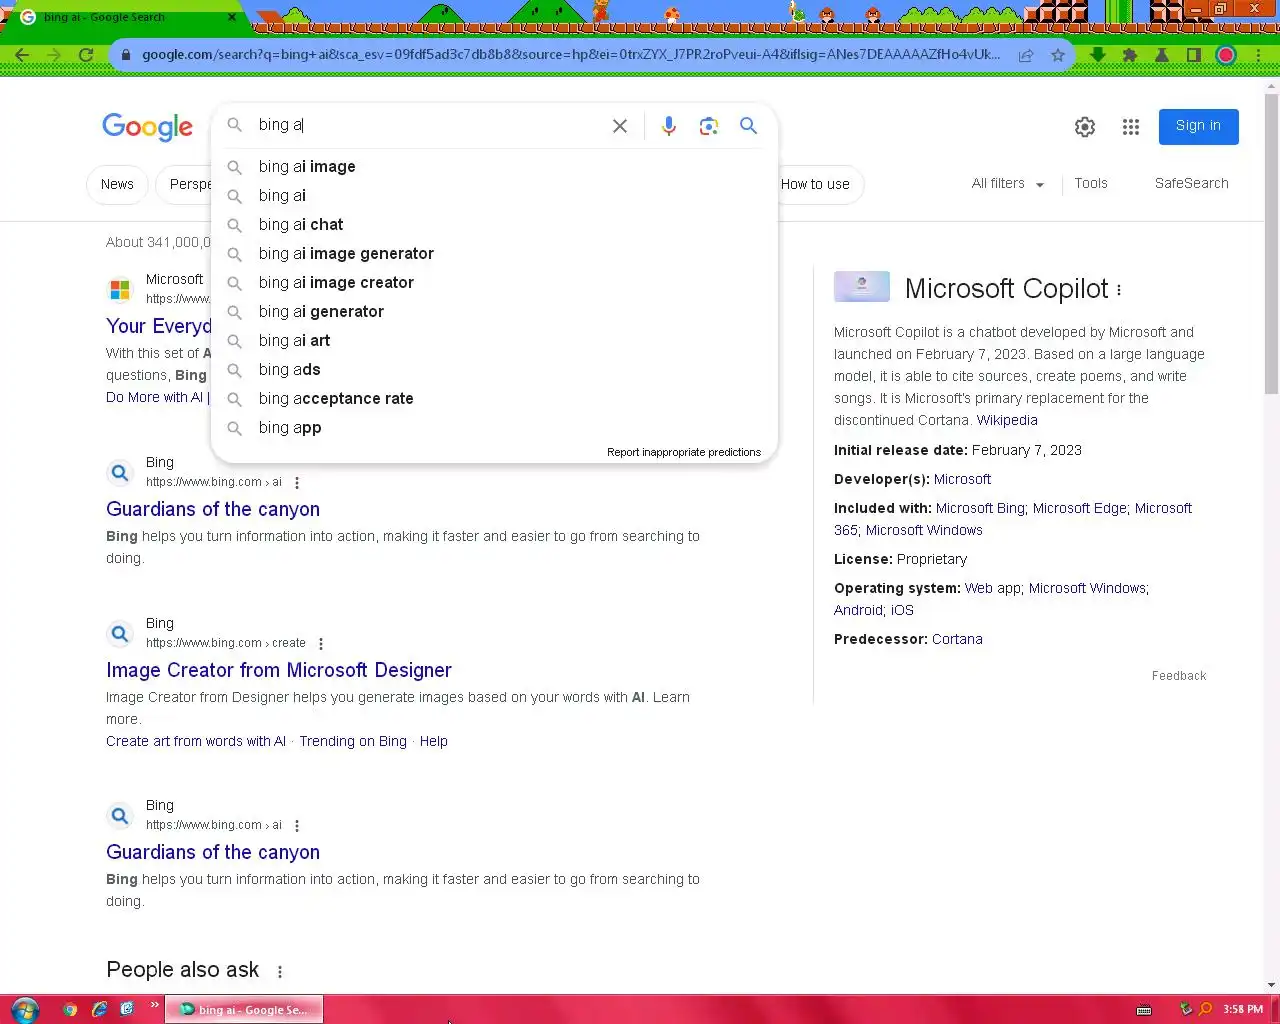Click the browser address bar URL
Viewport: 1280px width, 1024px height.
point(570,55)
